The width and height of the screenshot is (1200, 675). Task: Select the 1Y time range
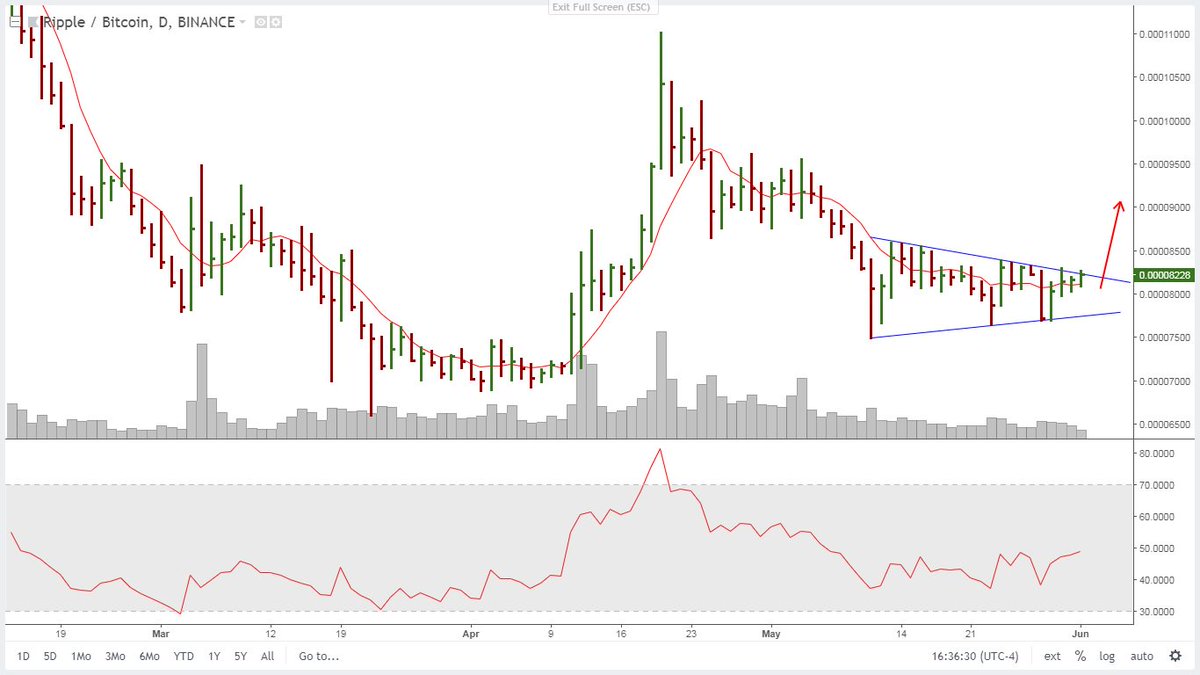point(214,656)
